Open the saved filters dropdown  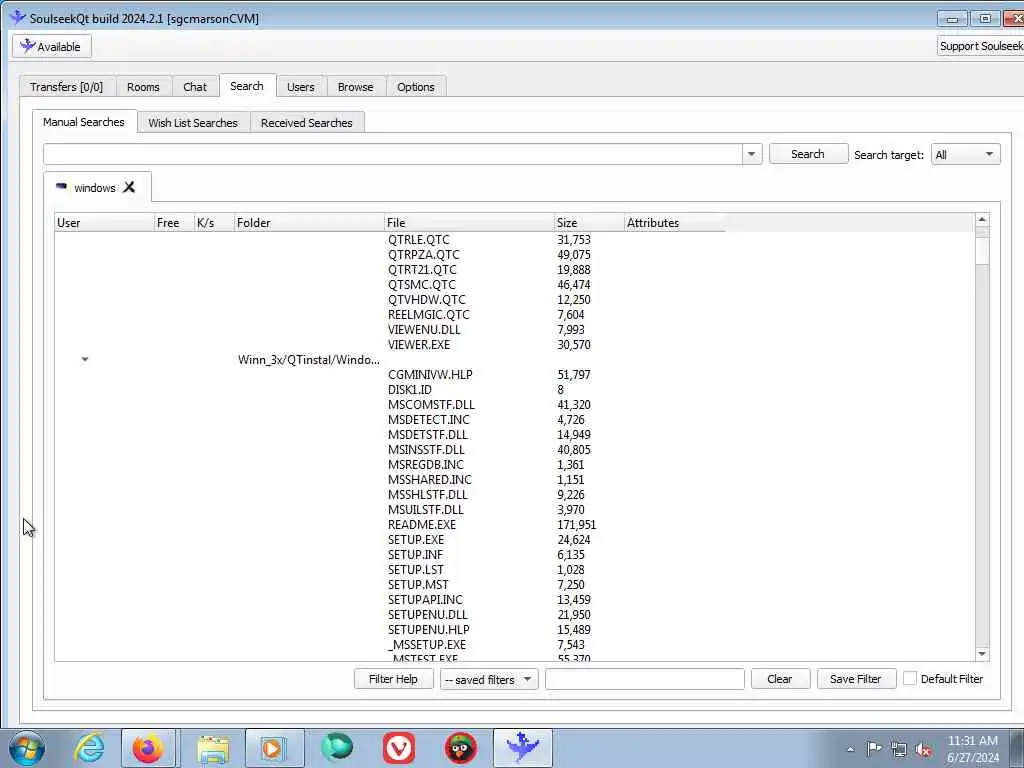pyautogui.click(x=488, y=679)
